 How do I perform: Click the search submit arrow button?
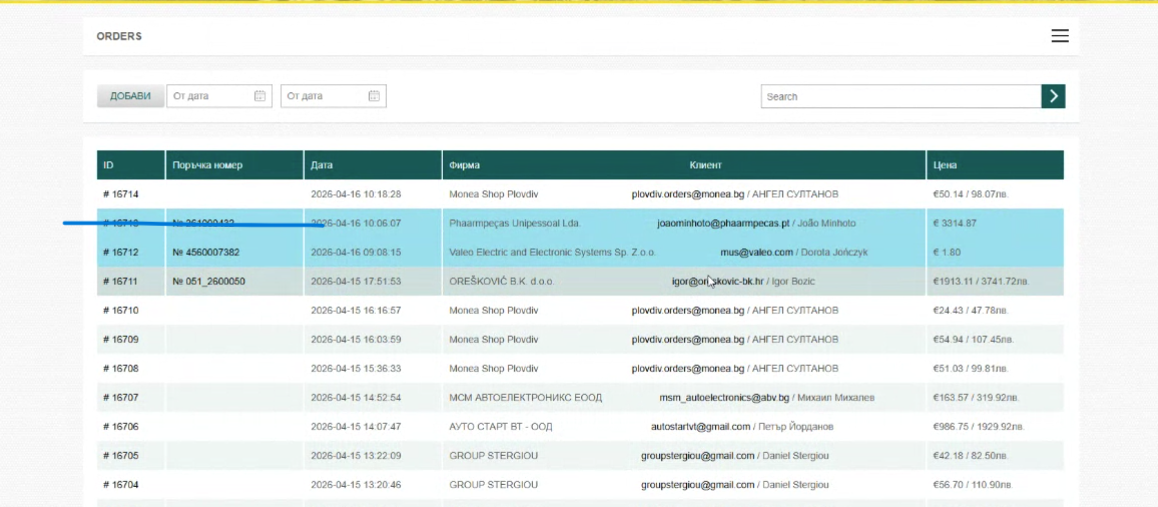[x=1052, y=96]
